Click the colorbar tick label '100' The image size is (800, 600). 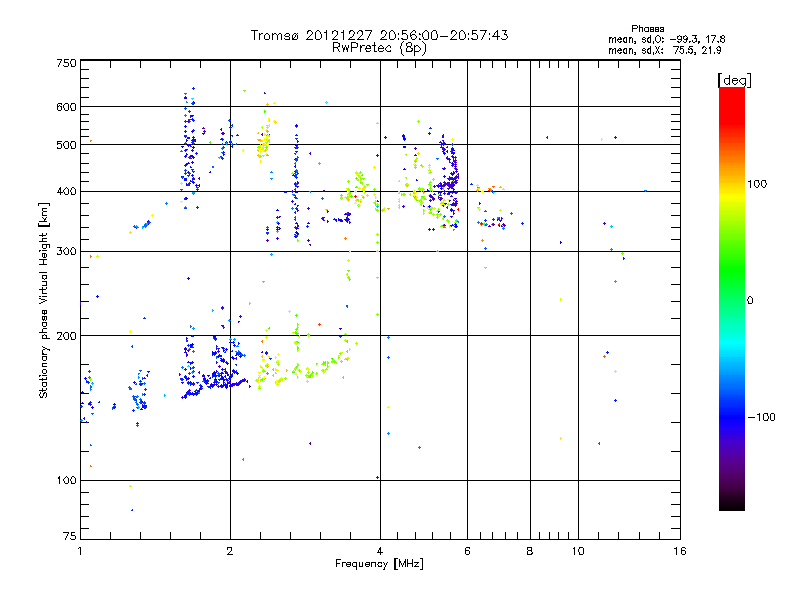[757, 184]
